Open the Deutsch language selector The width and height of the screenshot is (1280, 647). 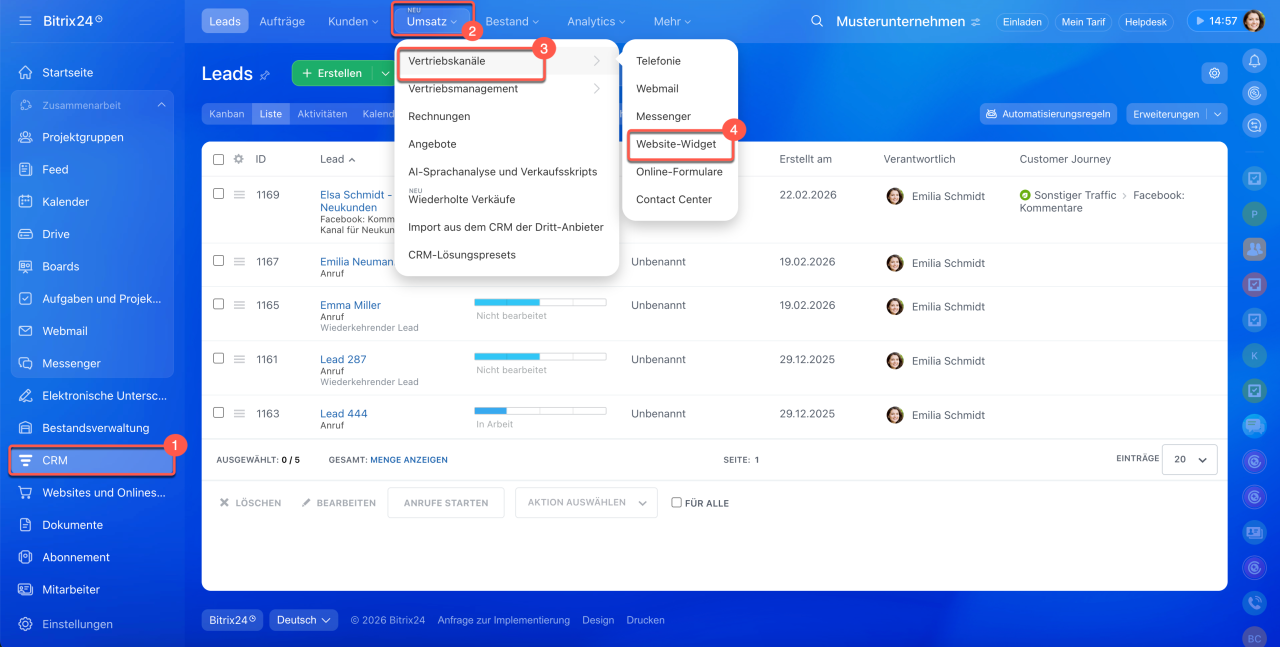coord(303,620)
